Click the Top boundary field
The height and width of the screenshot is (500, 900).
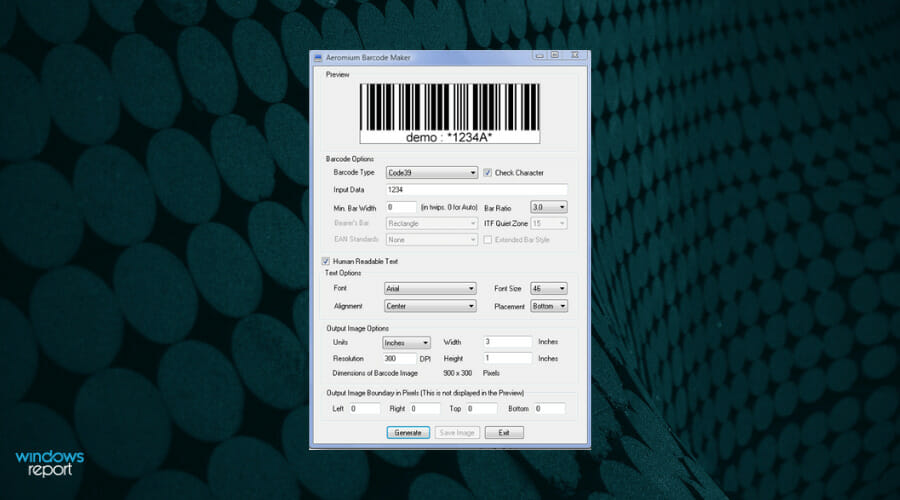coord(482,409)
